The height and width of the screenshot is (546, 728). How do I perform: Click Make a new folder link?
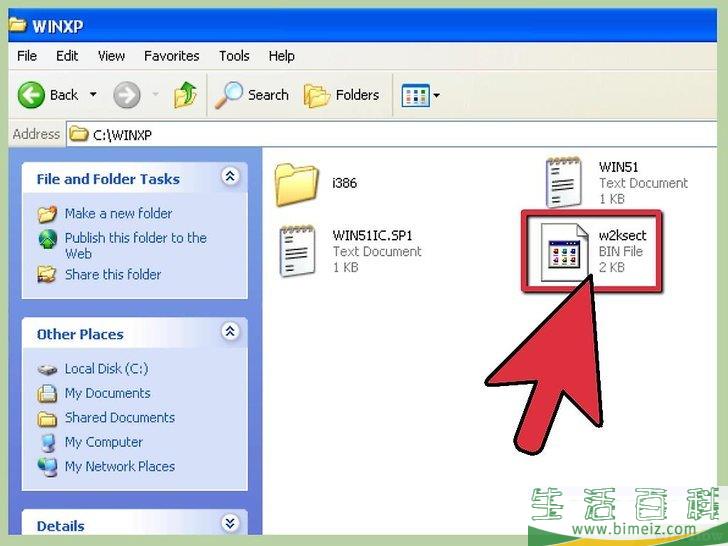click(x=118, y=214)
